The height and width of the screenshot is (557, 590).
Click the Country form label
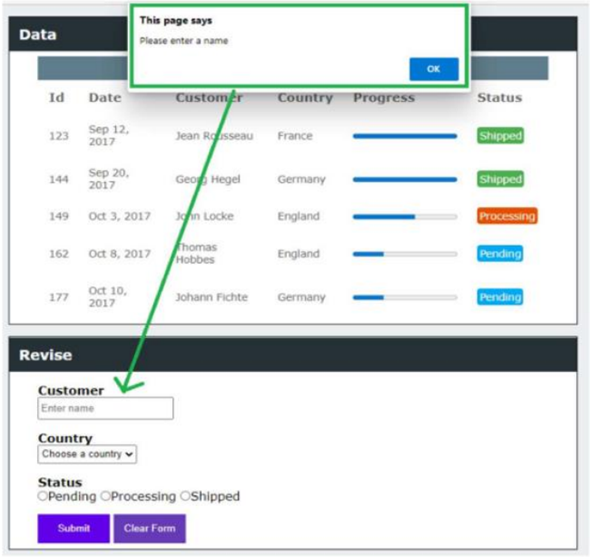point(65,438)
